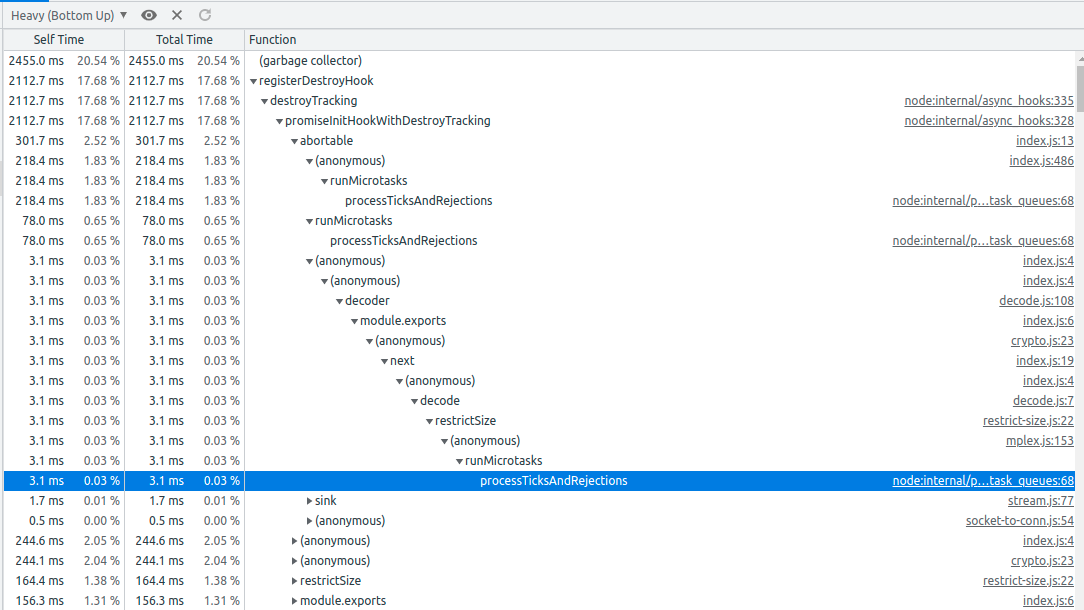Click the 301.7 ms self time value
1084x610 pixels.
click(39, 141)
